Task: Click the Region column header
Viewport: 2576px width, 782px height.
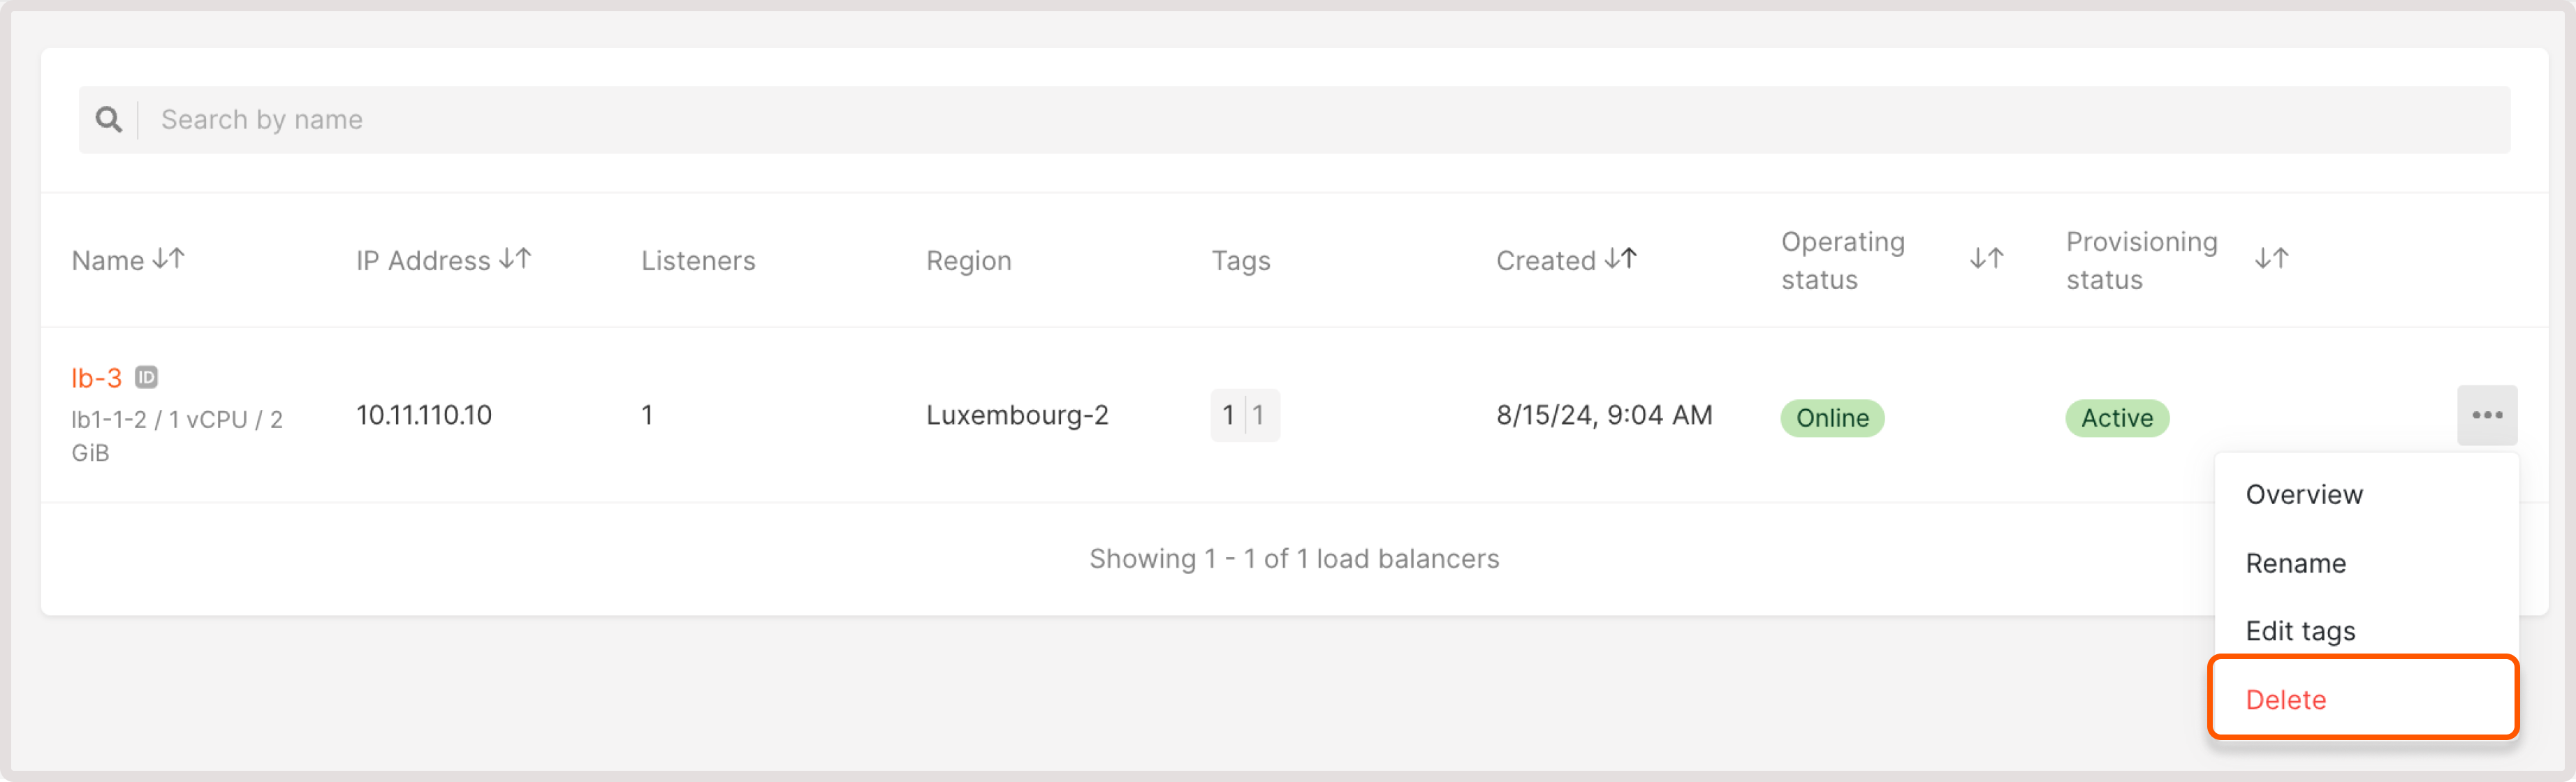Action: [x=968, y=261]
